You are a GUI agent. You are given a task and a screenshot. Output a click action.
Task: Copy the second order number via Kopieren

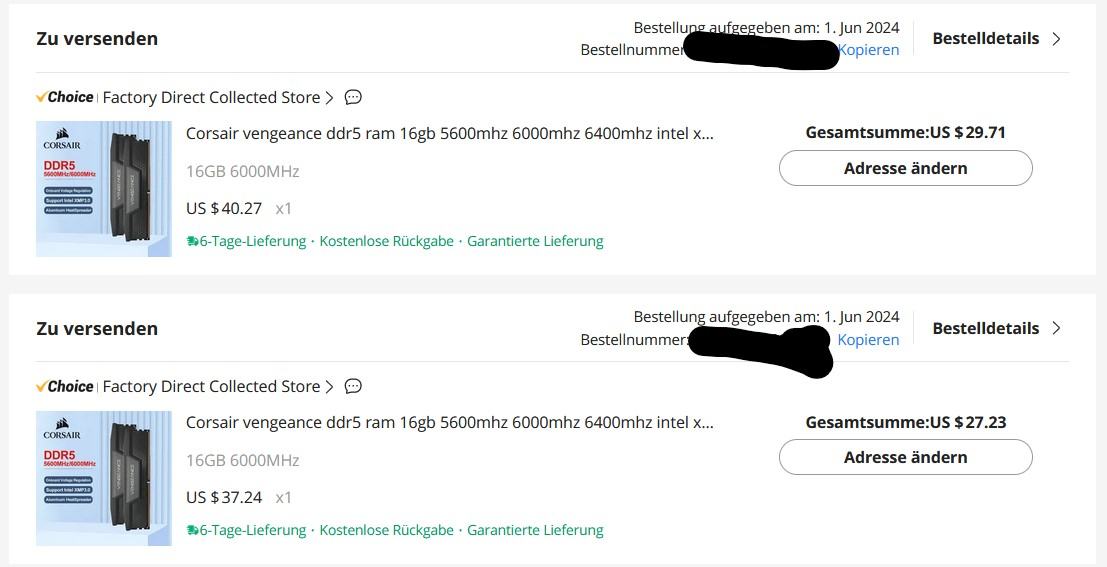(869, 339)
